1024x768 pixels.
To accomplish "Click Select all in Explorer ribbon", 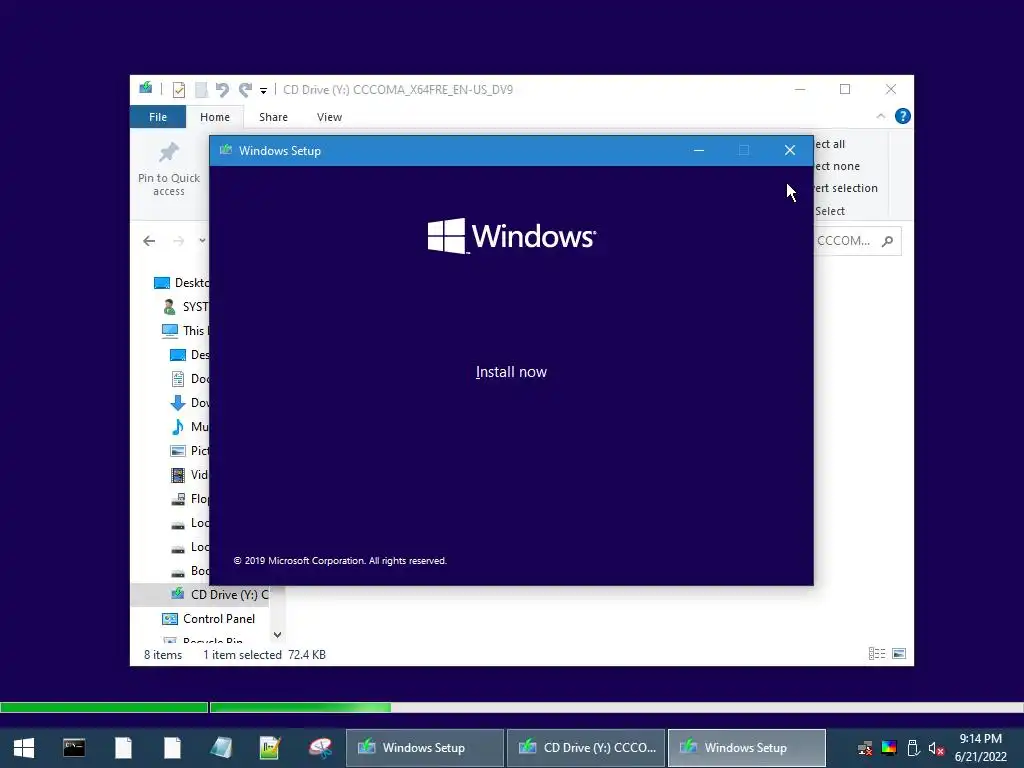I will (x=829, y=144).
